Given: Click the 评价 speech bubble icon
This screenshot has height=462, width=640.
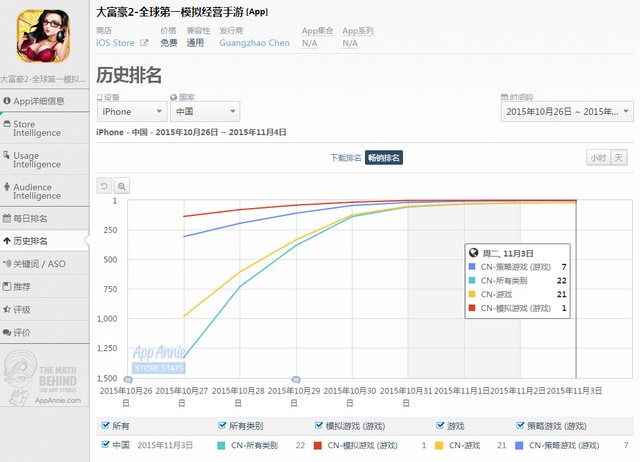Looking at the screenshot, I should [7, 332].
